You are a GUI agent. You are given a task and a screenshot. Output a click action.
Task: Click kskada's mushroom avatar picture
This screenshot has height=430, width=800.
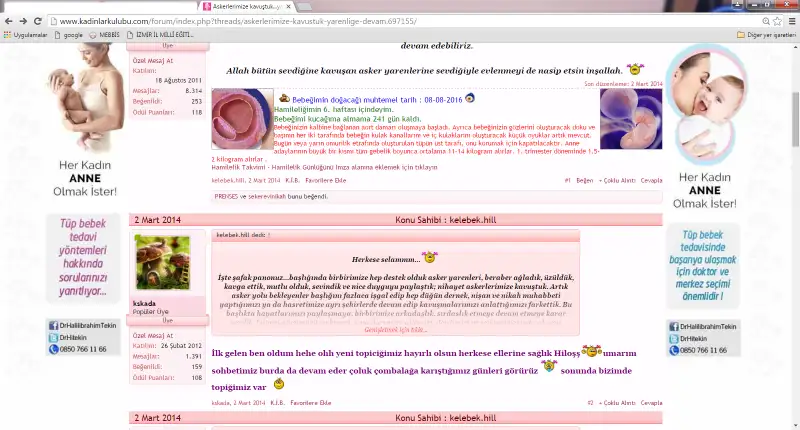(162, 263)
